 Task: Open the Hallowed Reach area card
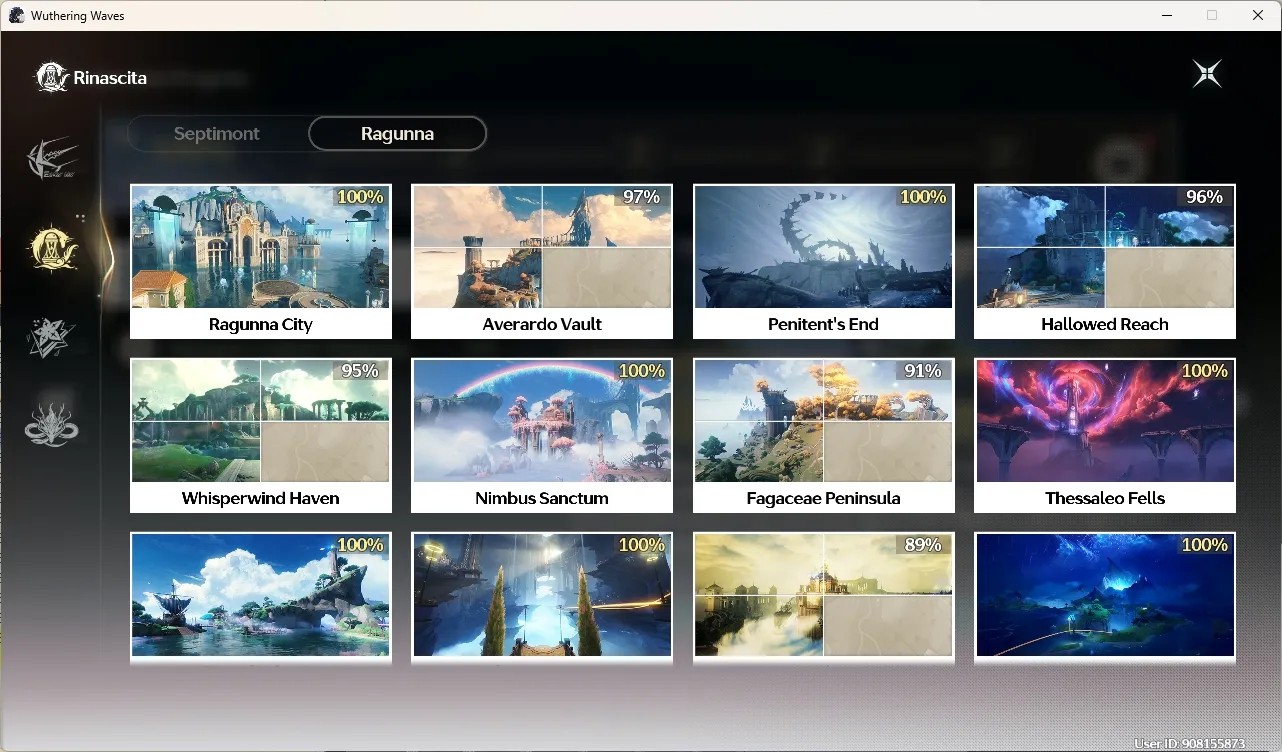pos(1105,261)
